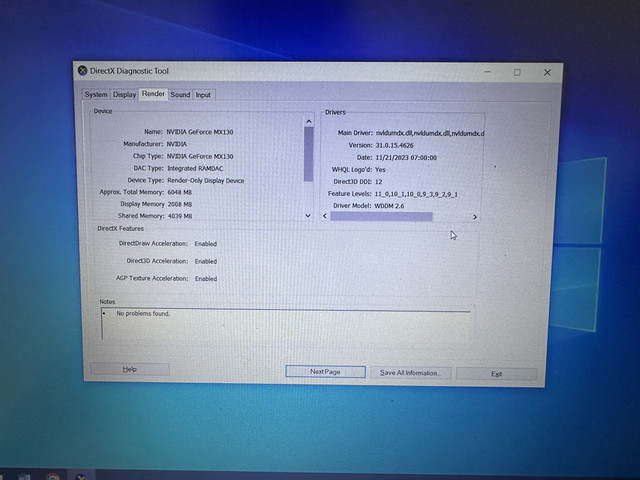
Task: Click Direct3D DDI value 12
Action: [x=378, y=182]
